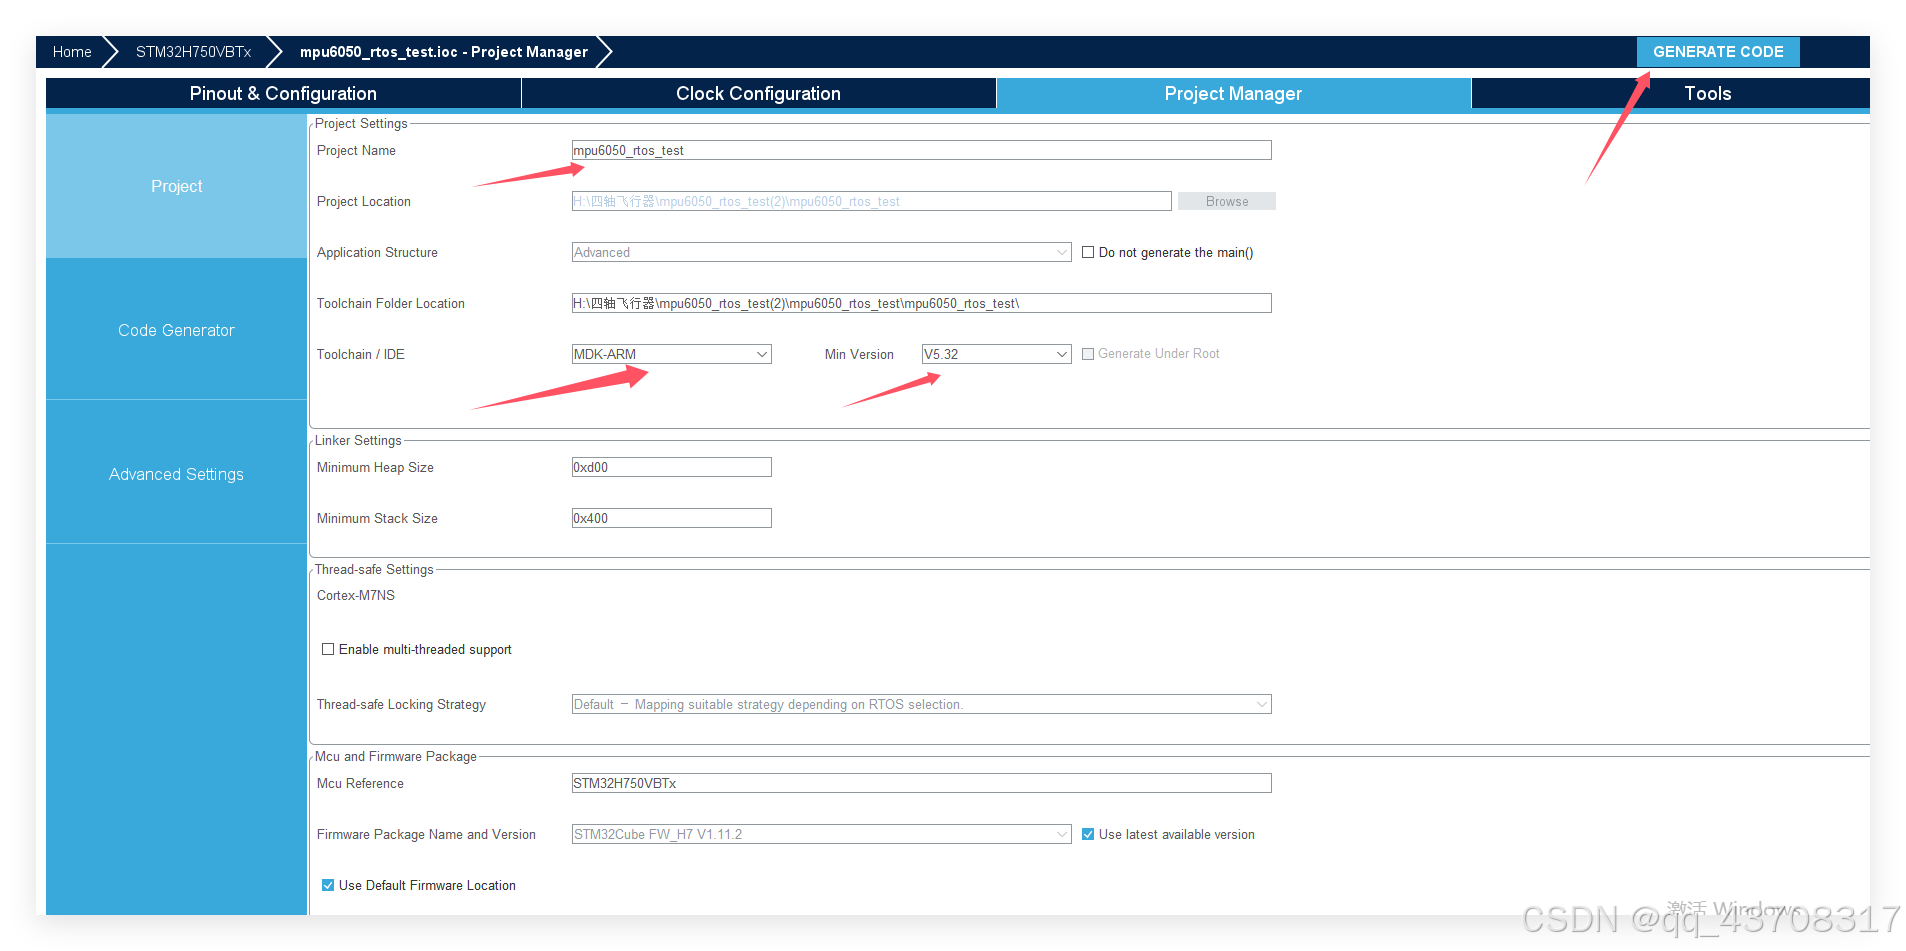The height and width of the screenshot is (951, 1906).
Task: Click the Project Location field
Action: (x=871, y=201)
